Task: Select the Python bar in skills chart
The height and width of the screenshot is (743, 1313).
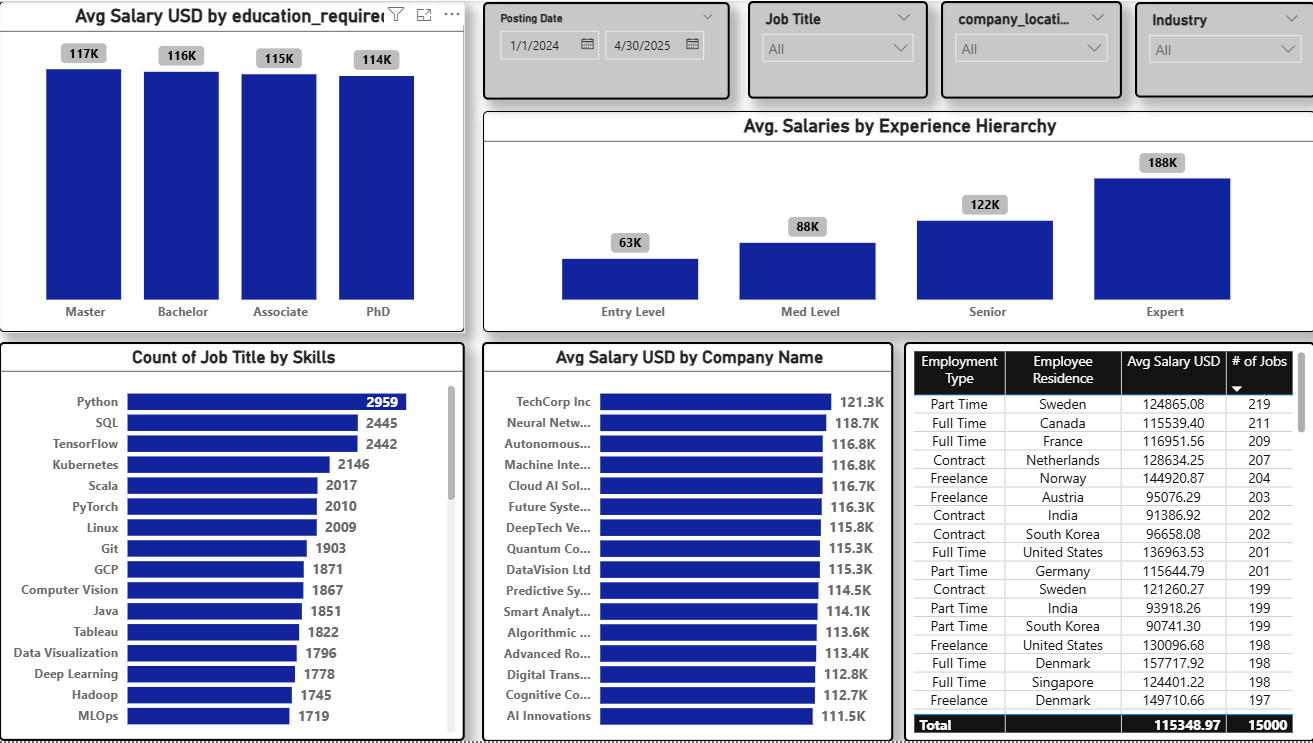Action: pyautogui.click(x=266, y=402)
